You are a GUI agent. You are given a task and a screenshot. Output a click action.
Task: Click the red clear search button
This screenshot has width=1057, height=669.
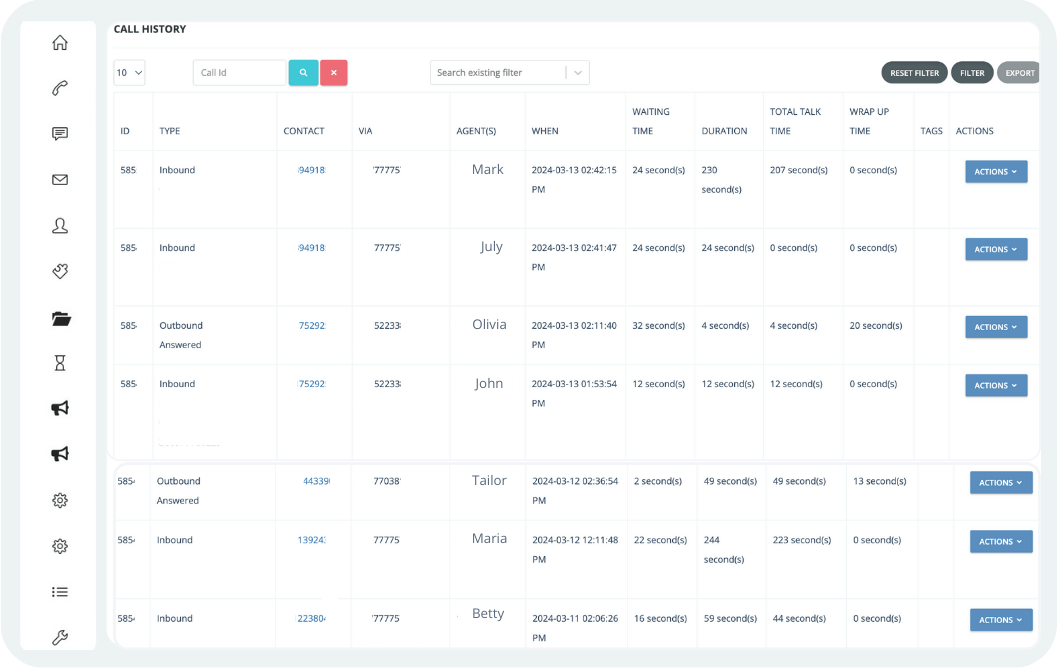tap(333, 72)
